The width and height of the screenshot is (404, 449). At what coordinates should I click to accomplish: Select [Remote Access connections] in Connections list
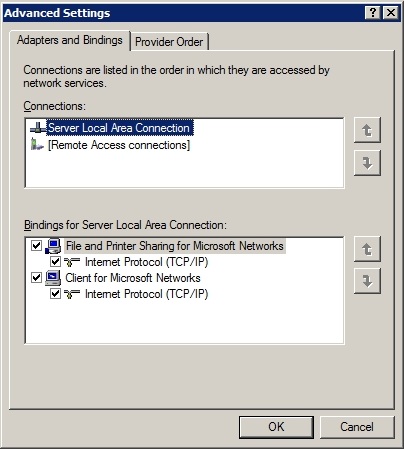119,145
